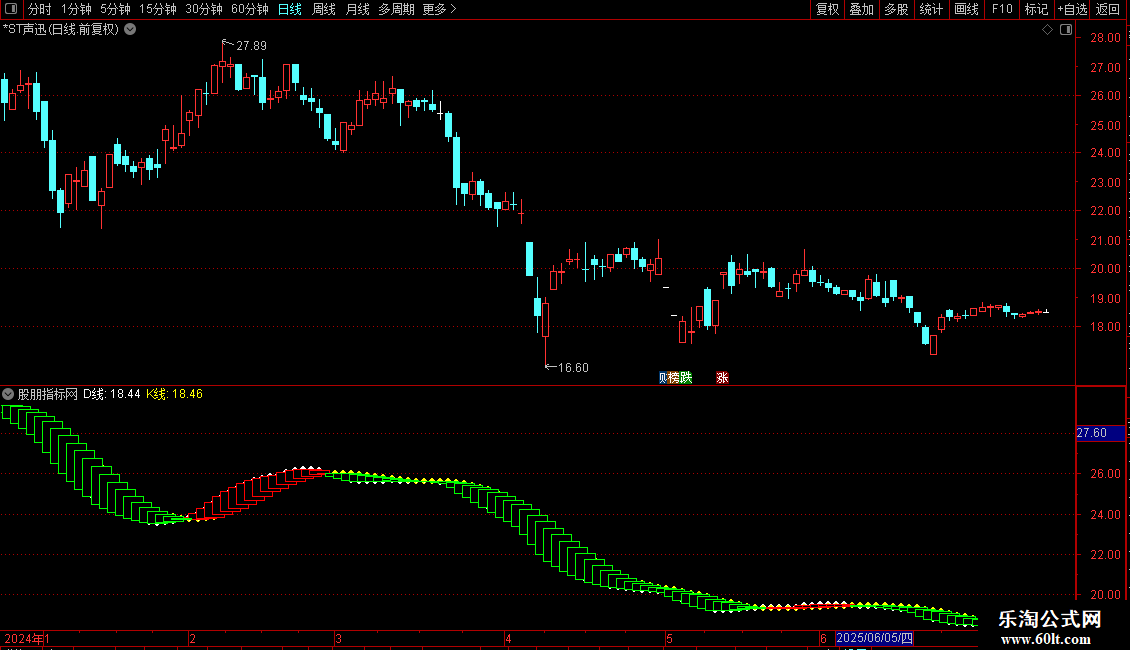The height and width of the screenshot is (650, 1130).
Task: Open F10 company information
Action: coord(1002,9)
